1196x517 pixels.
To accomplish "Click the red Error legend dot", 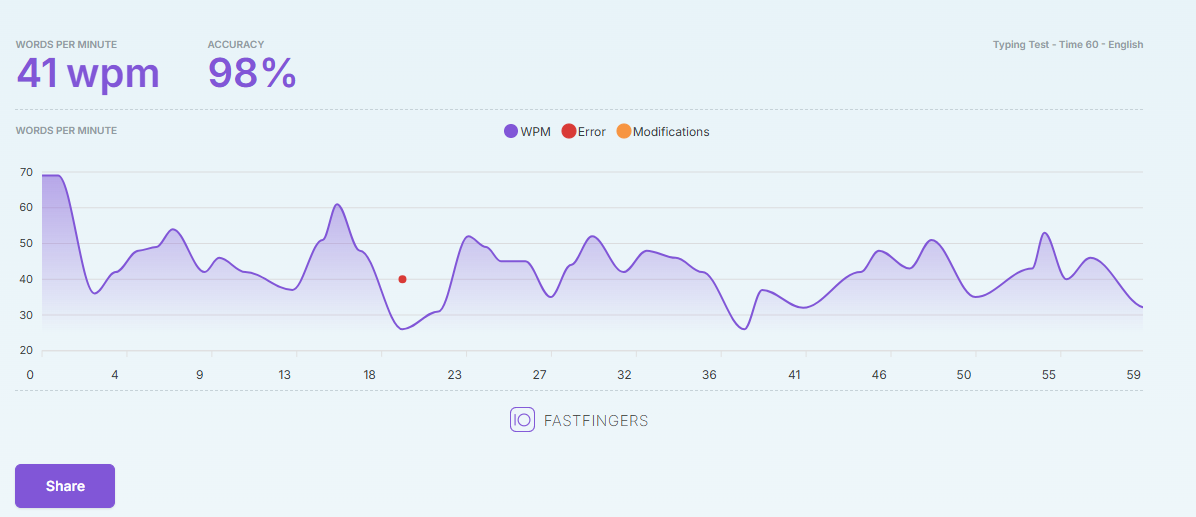I will pos(568,131).
